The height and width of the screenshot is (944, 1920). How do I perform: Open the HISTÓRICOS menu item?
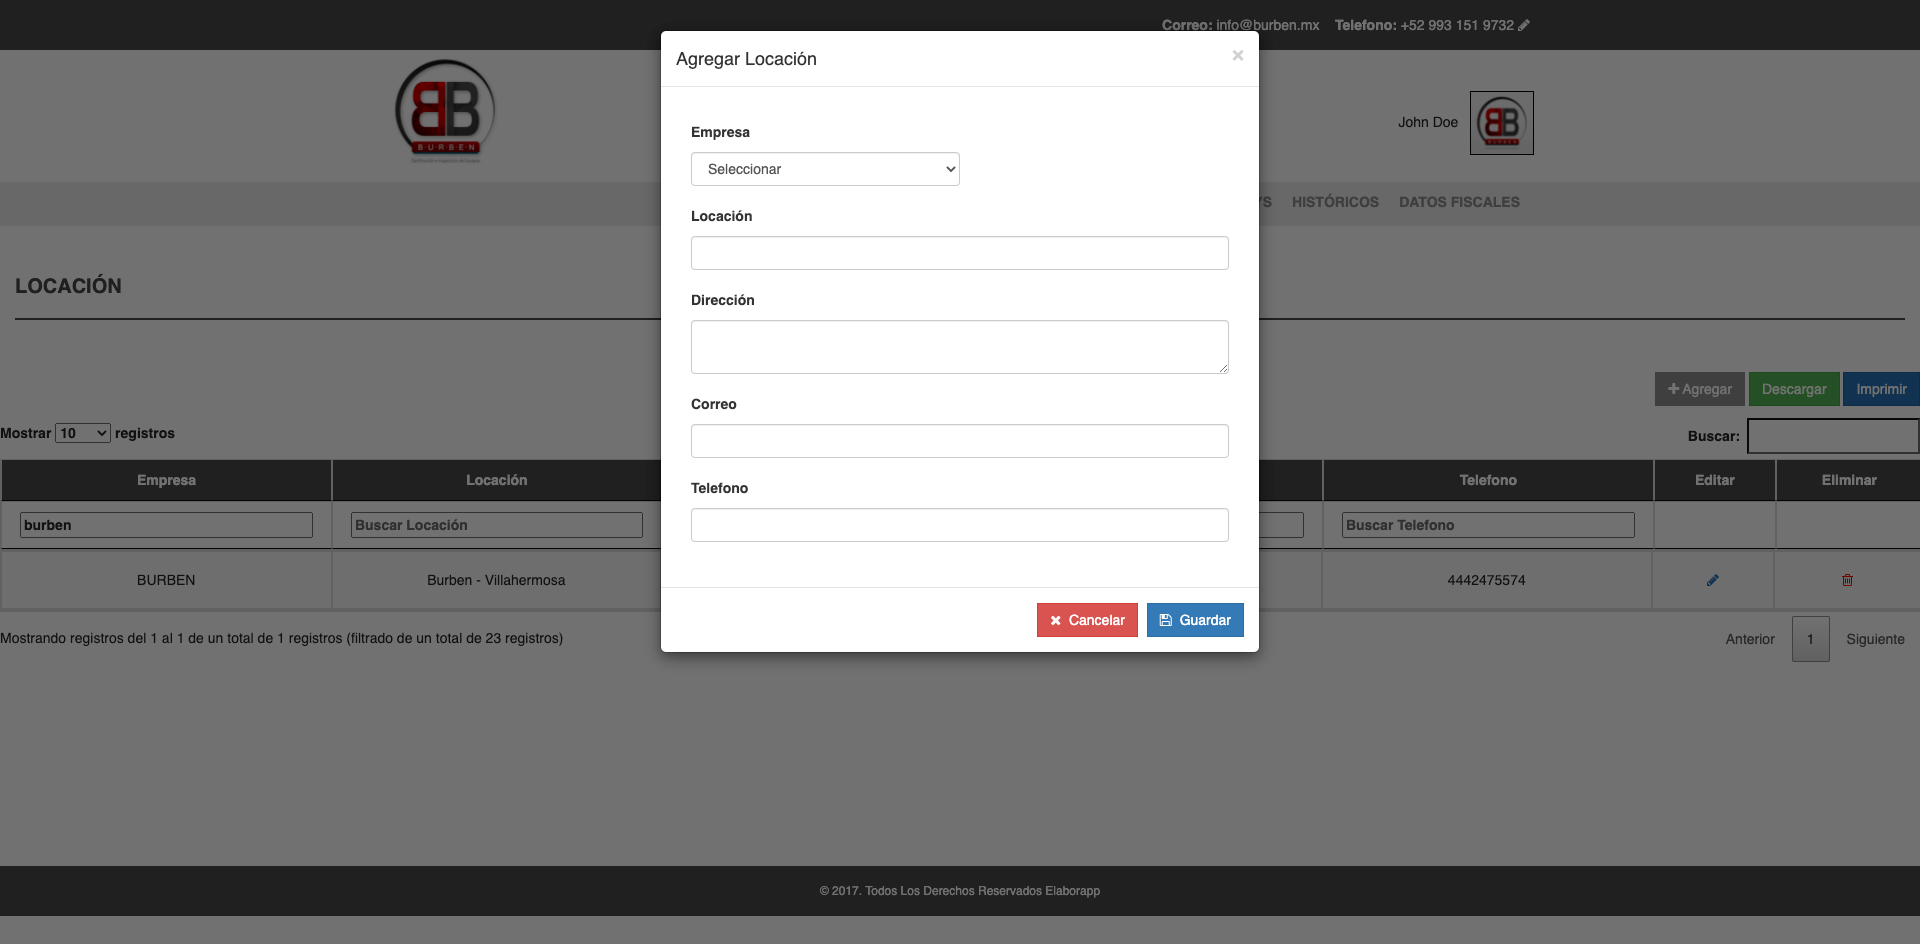click(x=1334, y=202)
